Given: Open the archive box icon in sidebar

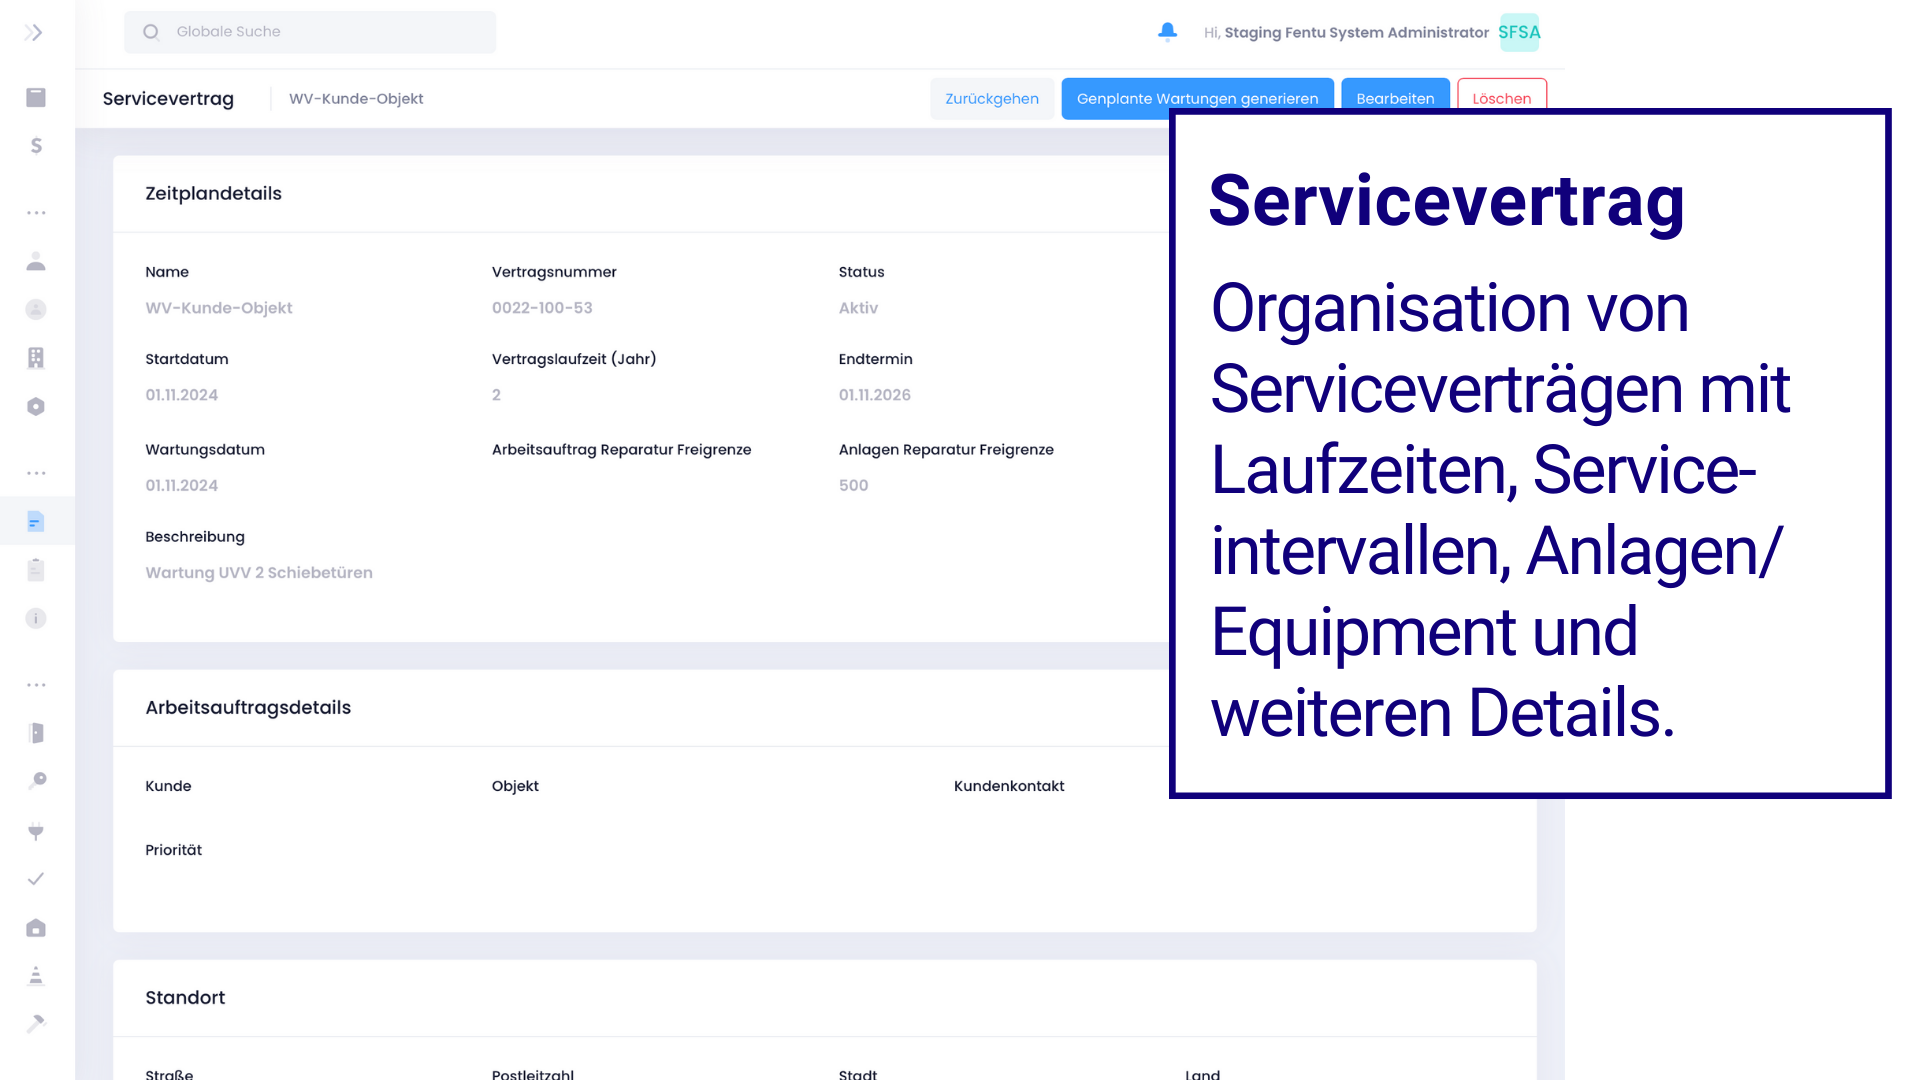Looking at the screenshot, I should pos(36,97).
